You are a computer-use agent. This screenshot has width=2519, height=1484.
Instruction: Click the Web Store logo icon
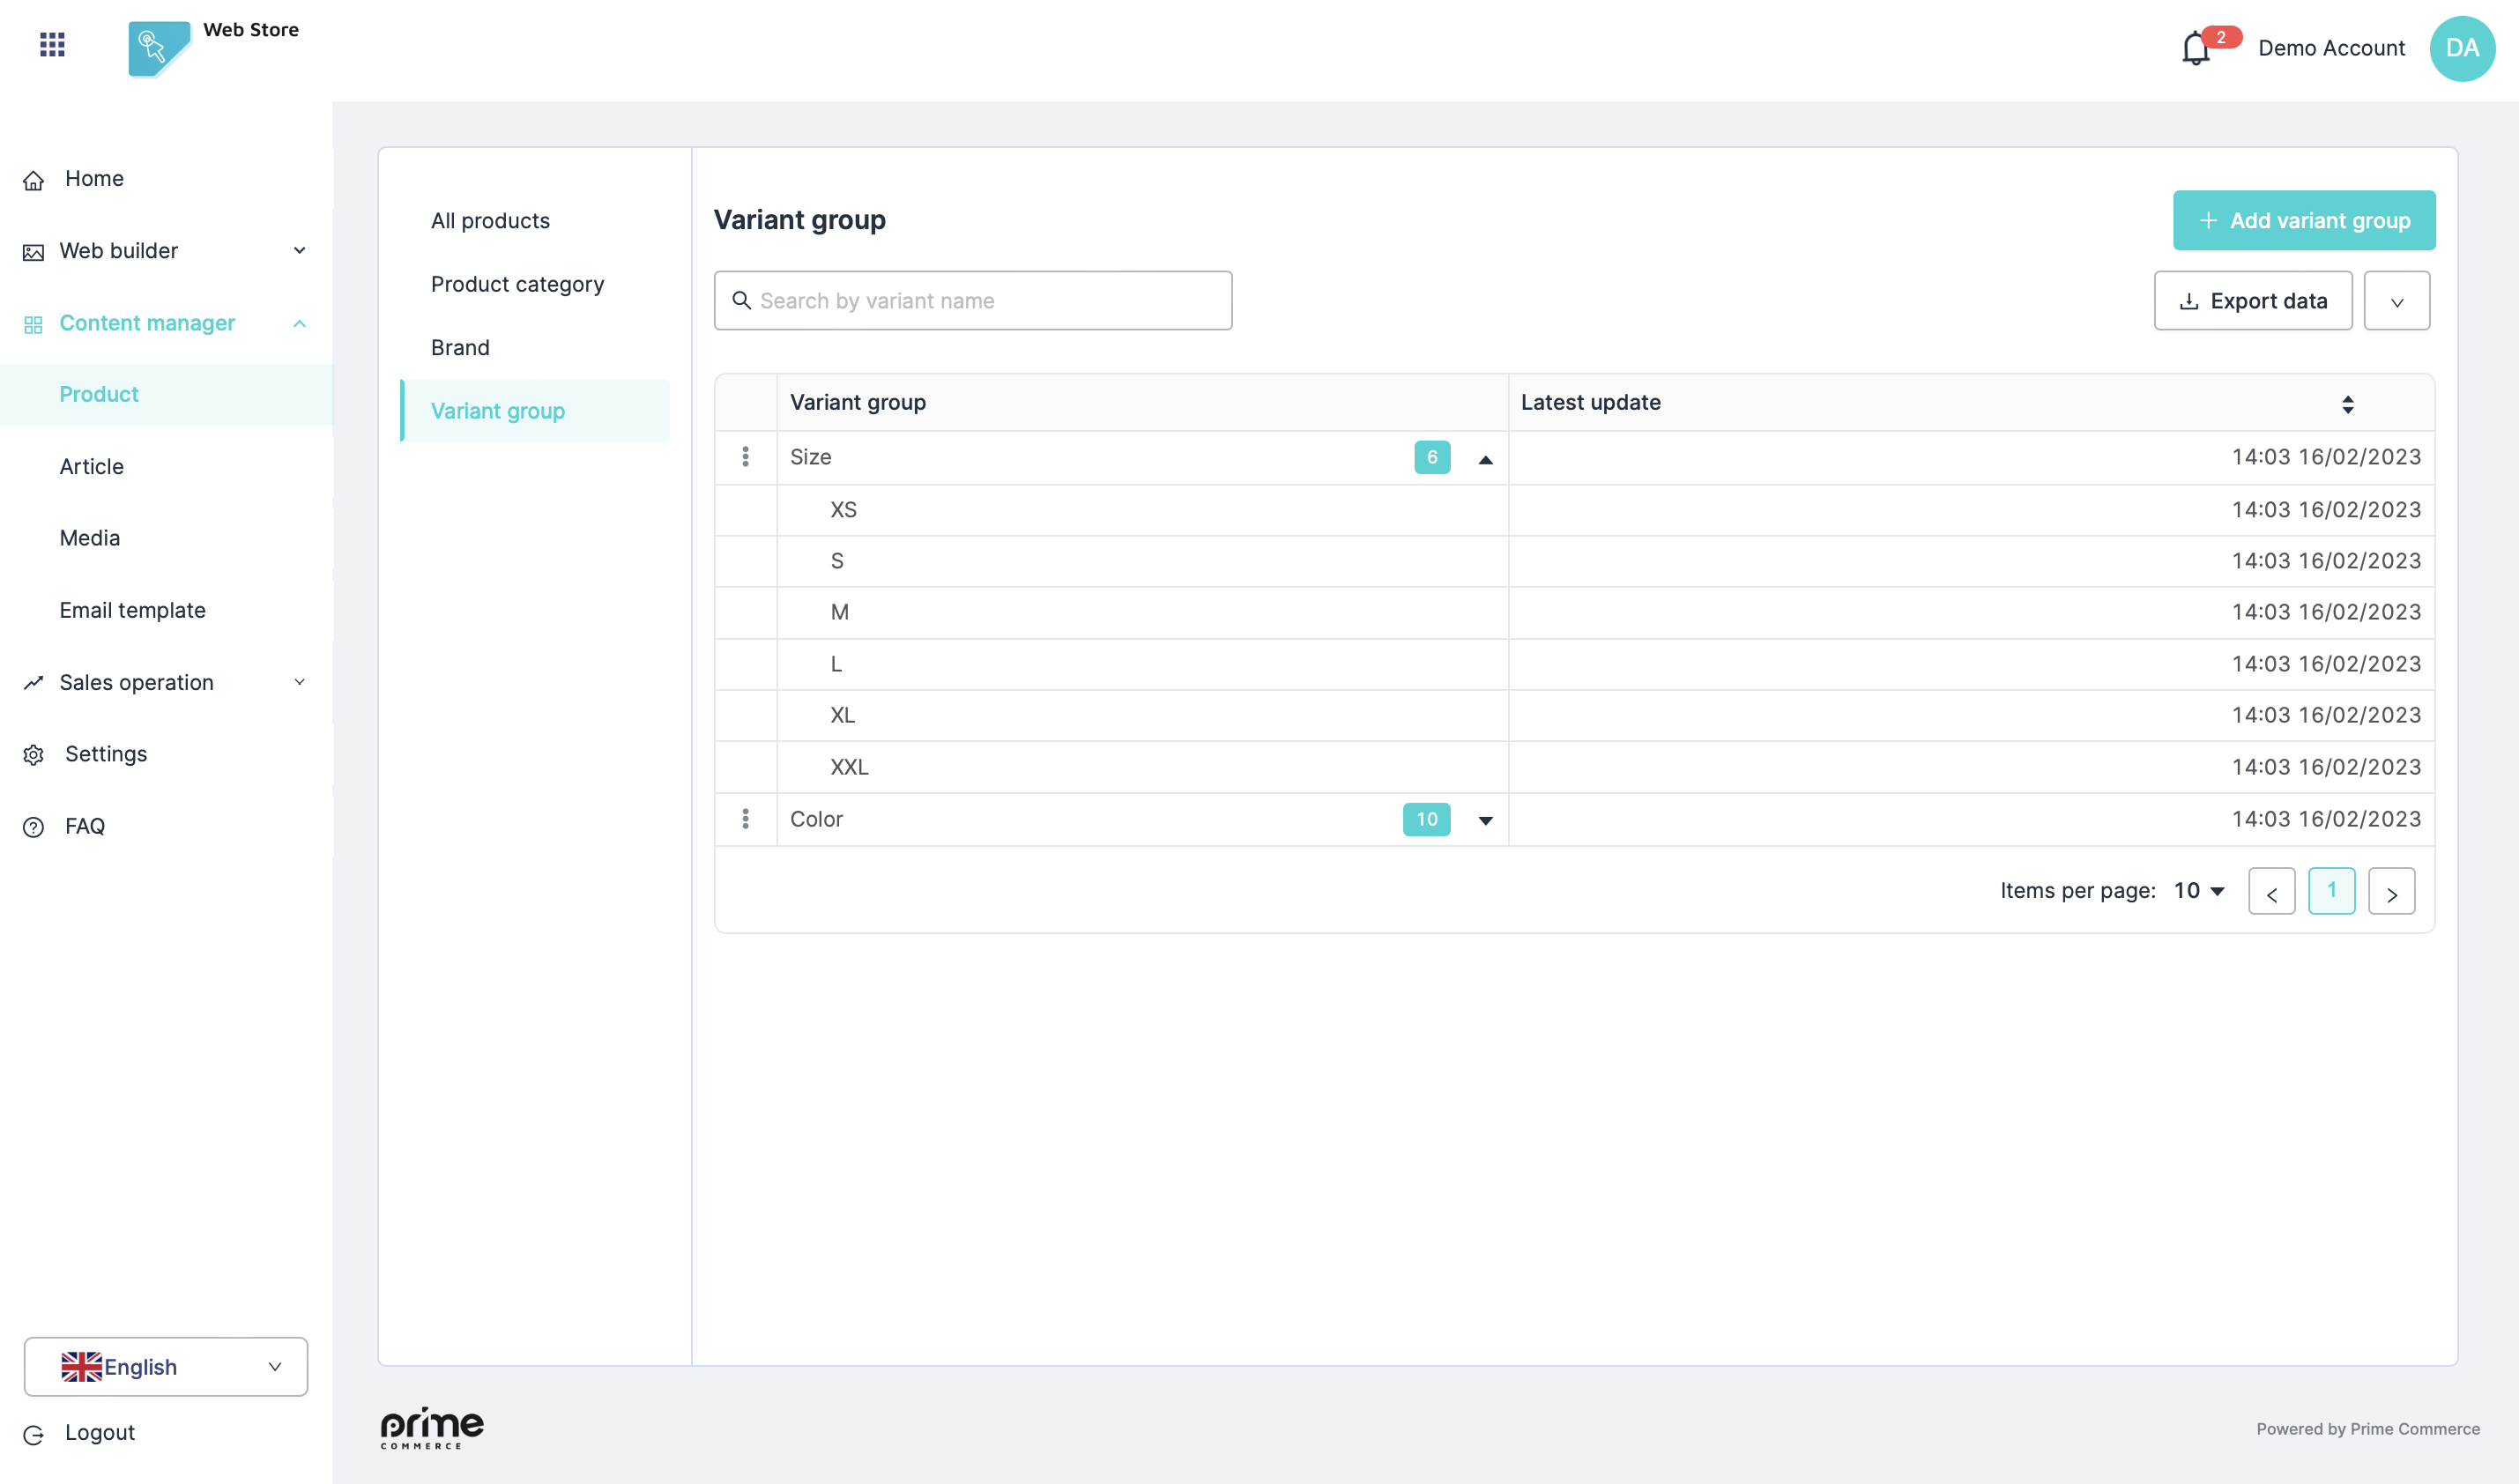point(158,48)
